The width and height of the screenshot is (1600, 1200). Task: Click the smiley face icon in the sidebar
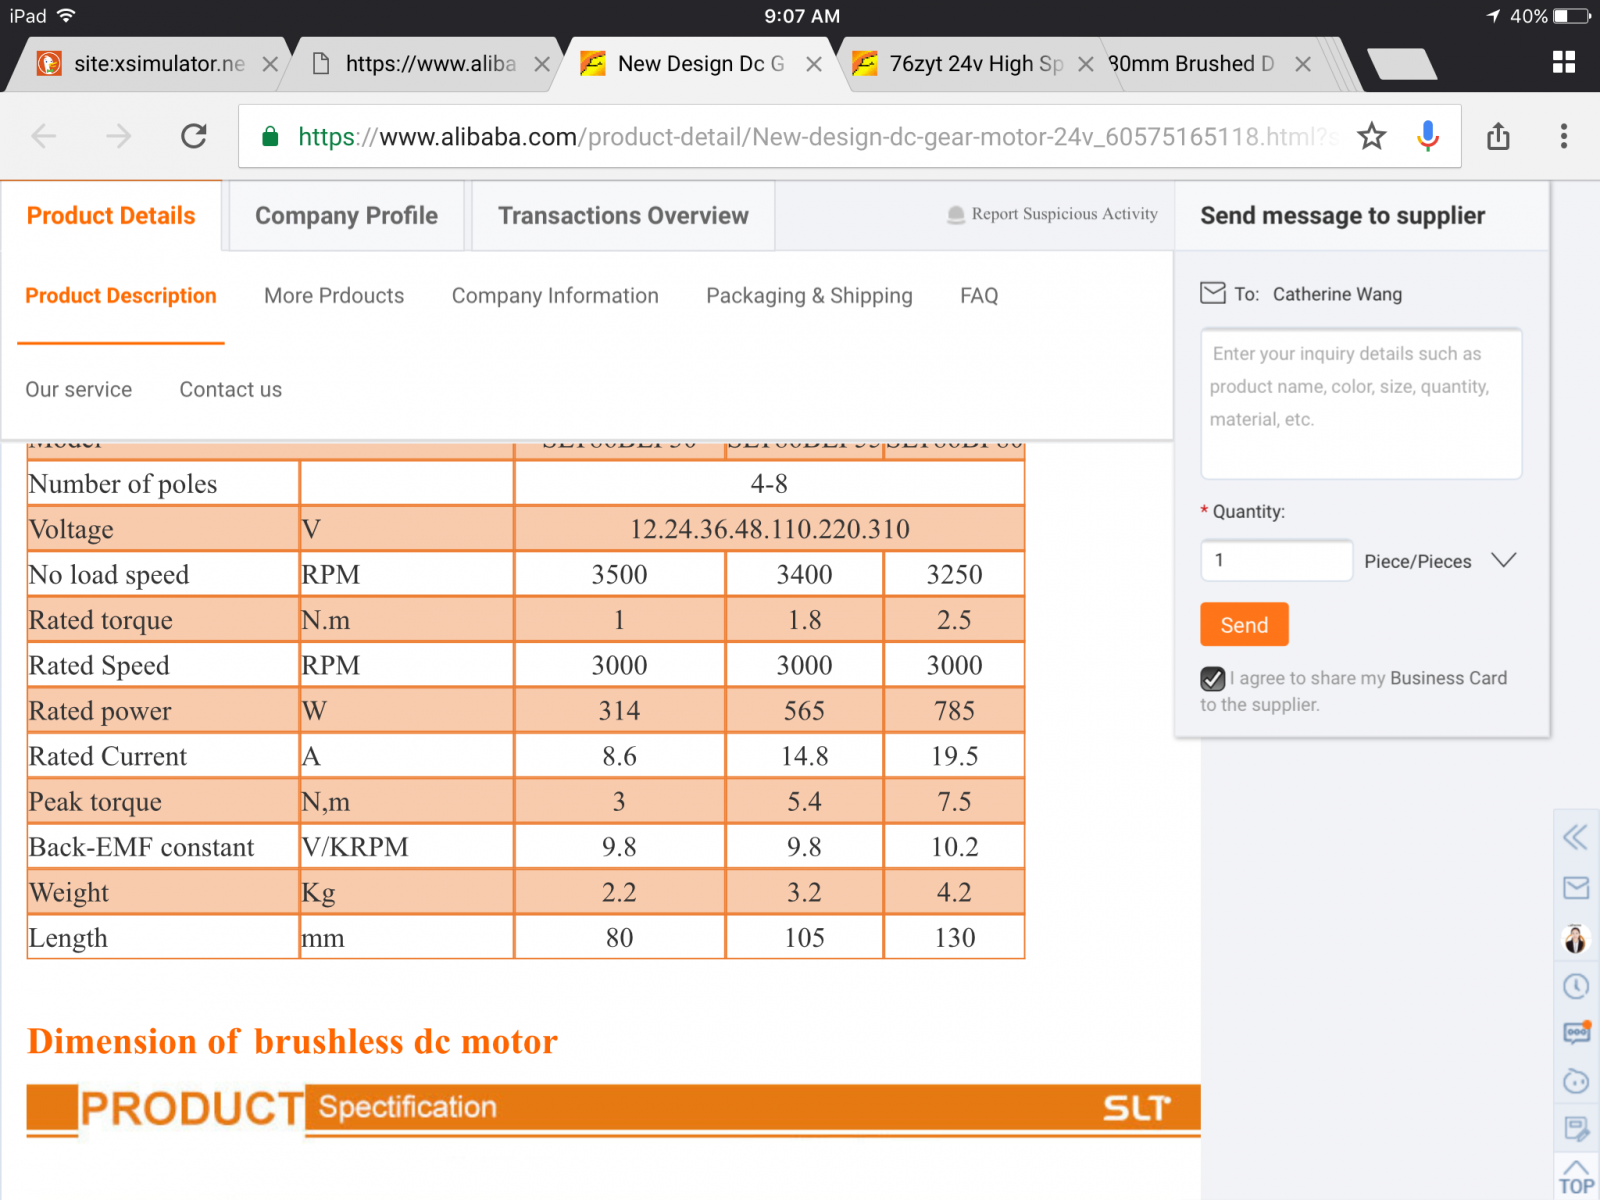[1576, 1081]
